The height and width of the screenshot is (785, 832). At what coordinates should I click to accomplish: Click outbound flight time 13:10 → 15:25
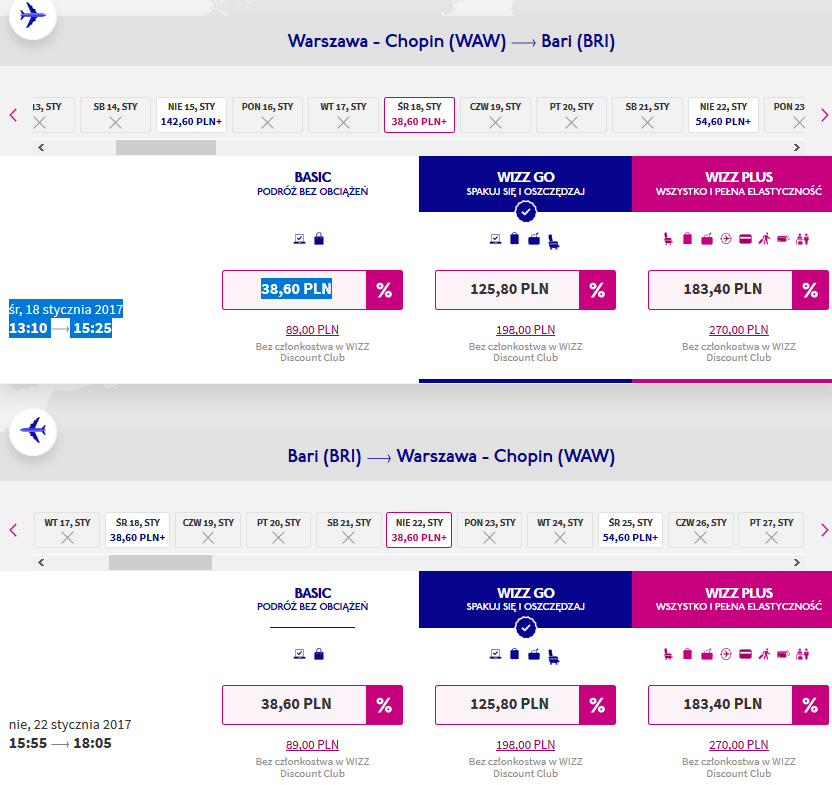pyautogui.click(x=60, y=329)
